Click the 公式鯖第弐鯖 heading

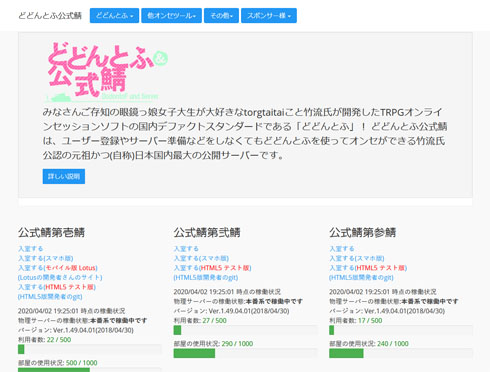(207, 232)
